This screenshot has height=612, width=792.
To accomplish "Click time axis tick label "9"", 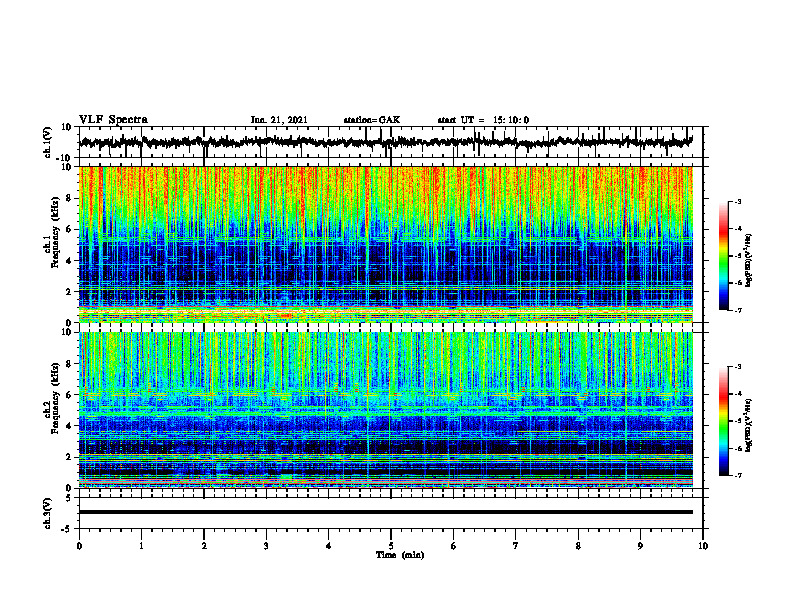I will (x=640, y=546).
